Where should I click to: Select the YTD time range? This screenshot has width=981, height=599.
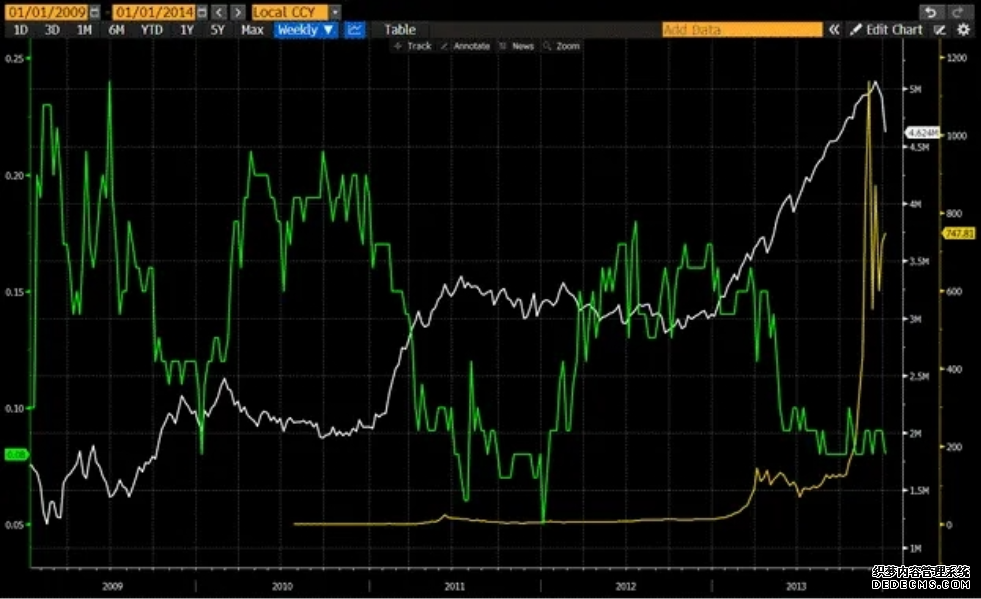tap(151, 29)
